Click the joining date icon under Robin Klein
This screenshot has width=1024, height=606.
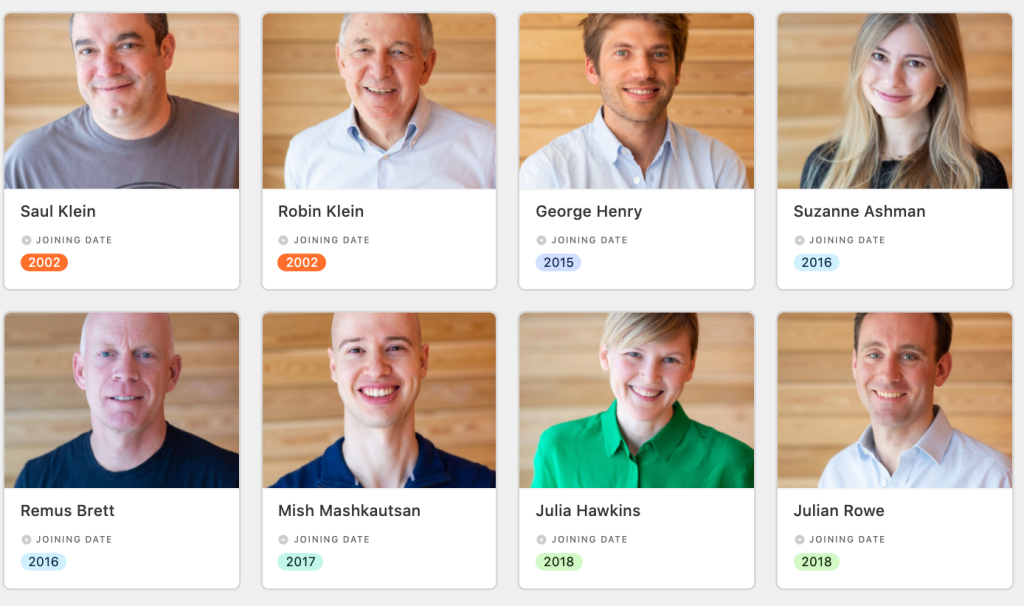(283, 240)
